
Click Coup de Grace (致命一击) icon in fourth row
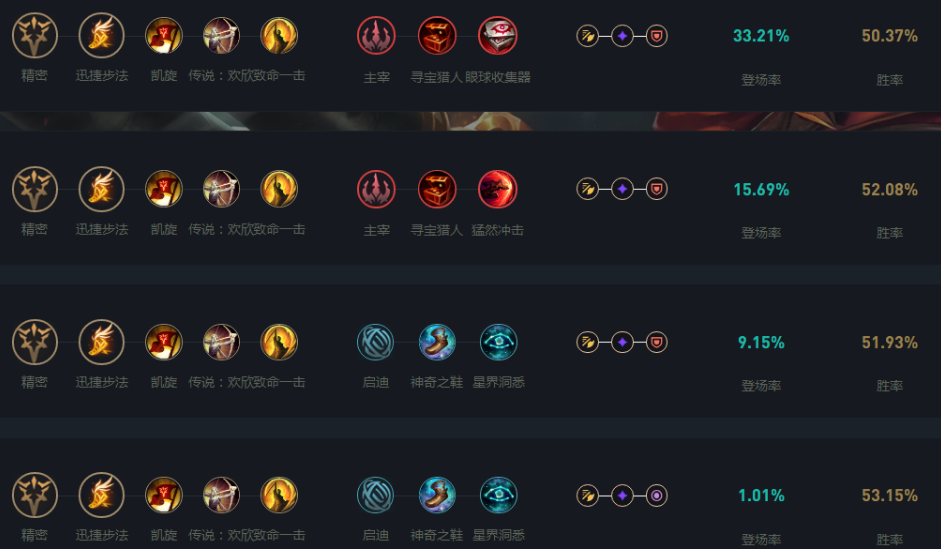279,495
